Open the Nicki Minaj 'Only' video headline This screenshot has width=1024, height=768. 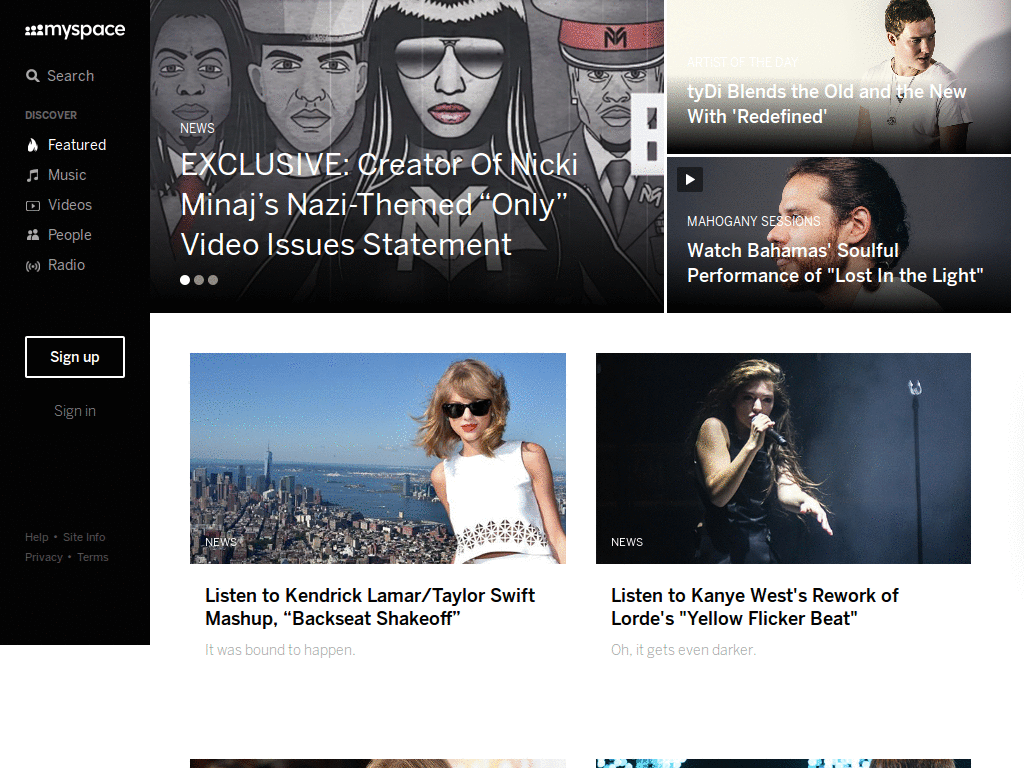tap(379, 204)
